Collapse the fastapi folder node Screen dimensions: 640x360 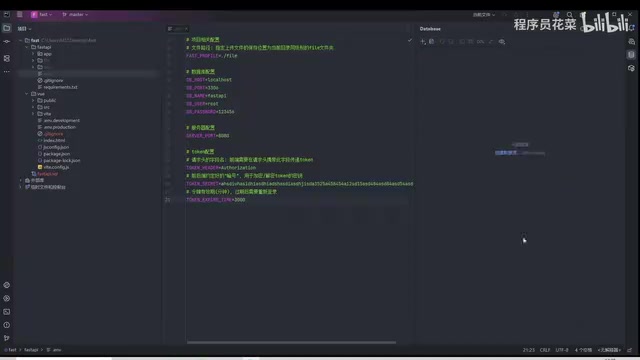(27, 47)
